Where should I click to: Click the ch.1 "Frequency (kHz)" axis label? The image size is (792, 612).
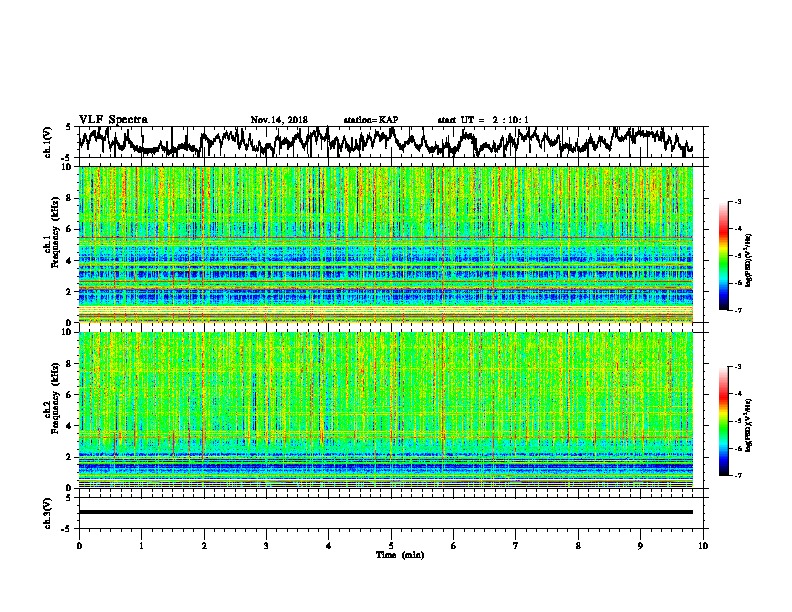(x=56, y=233)
